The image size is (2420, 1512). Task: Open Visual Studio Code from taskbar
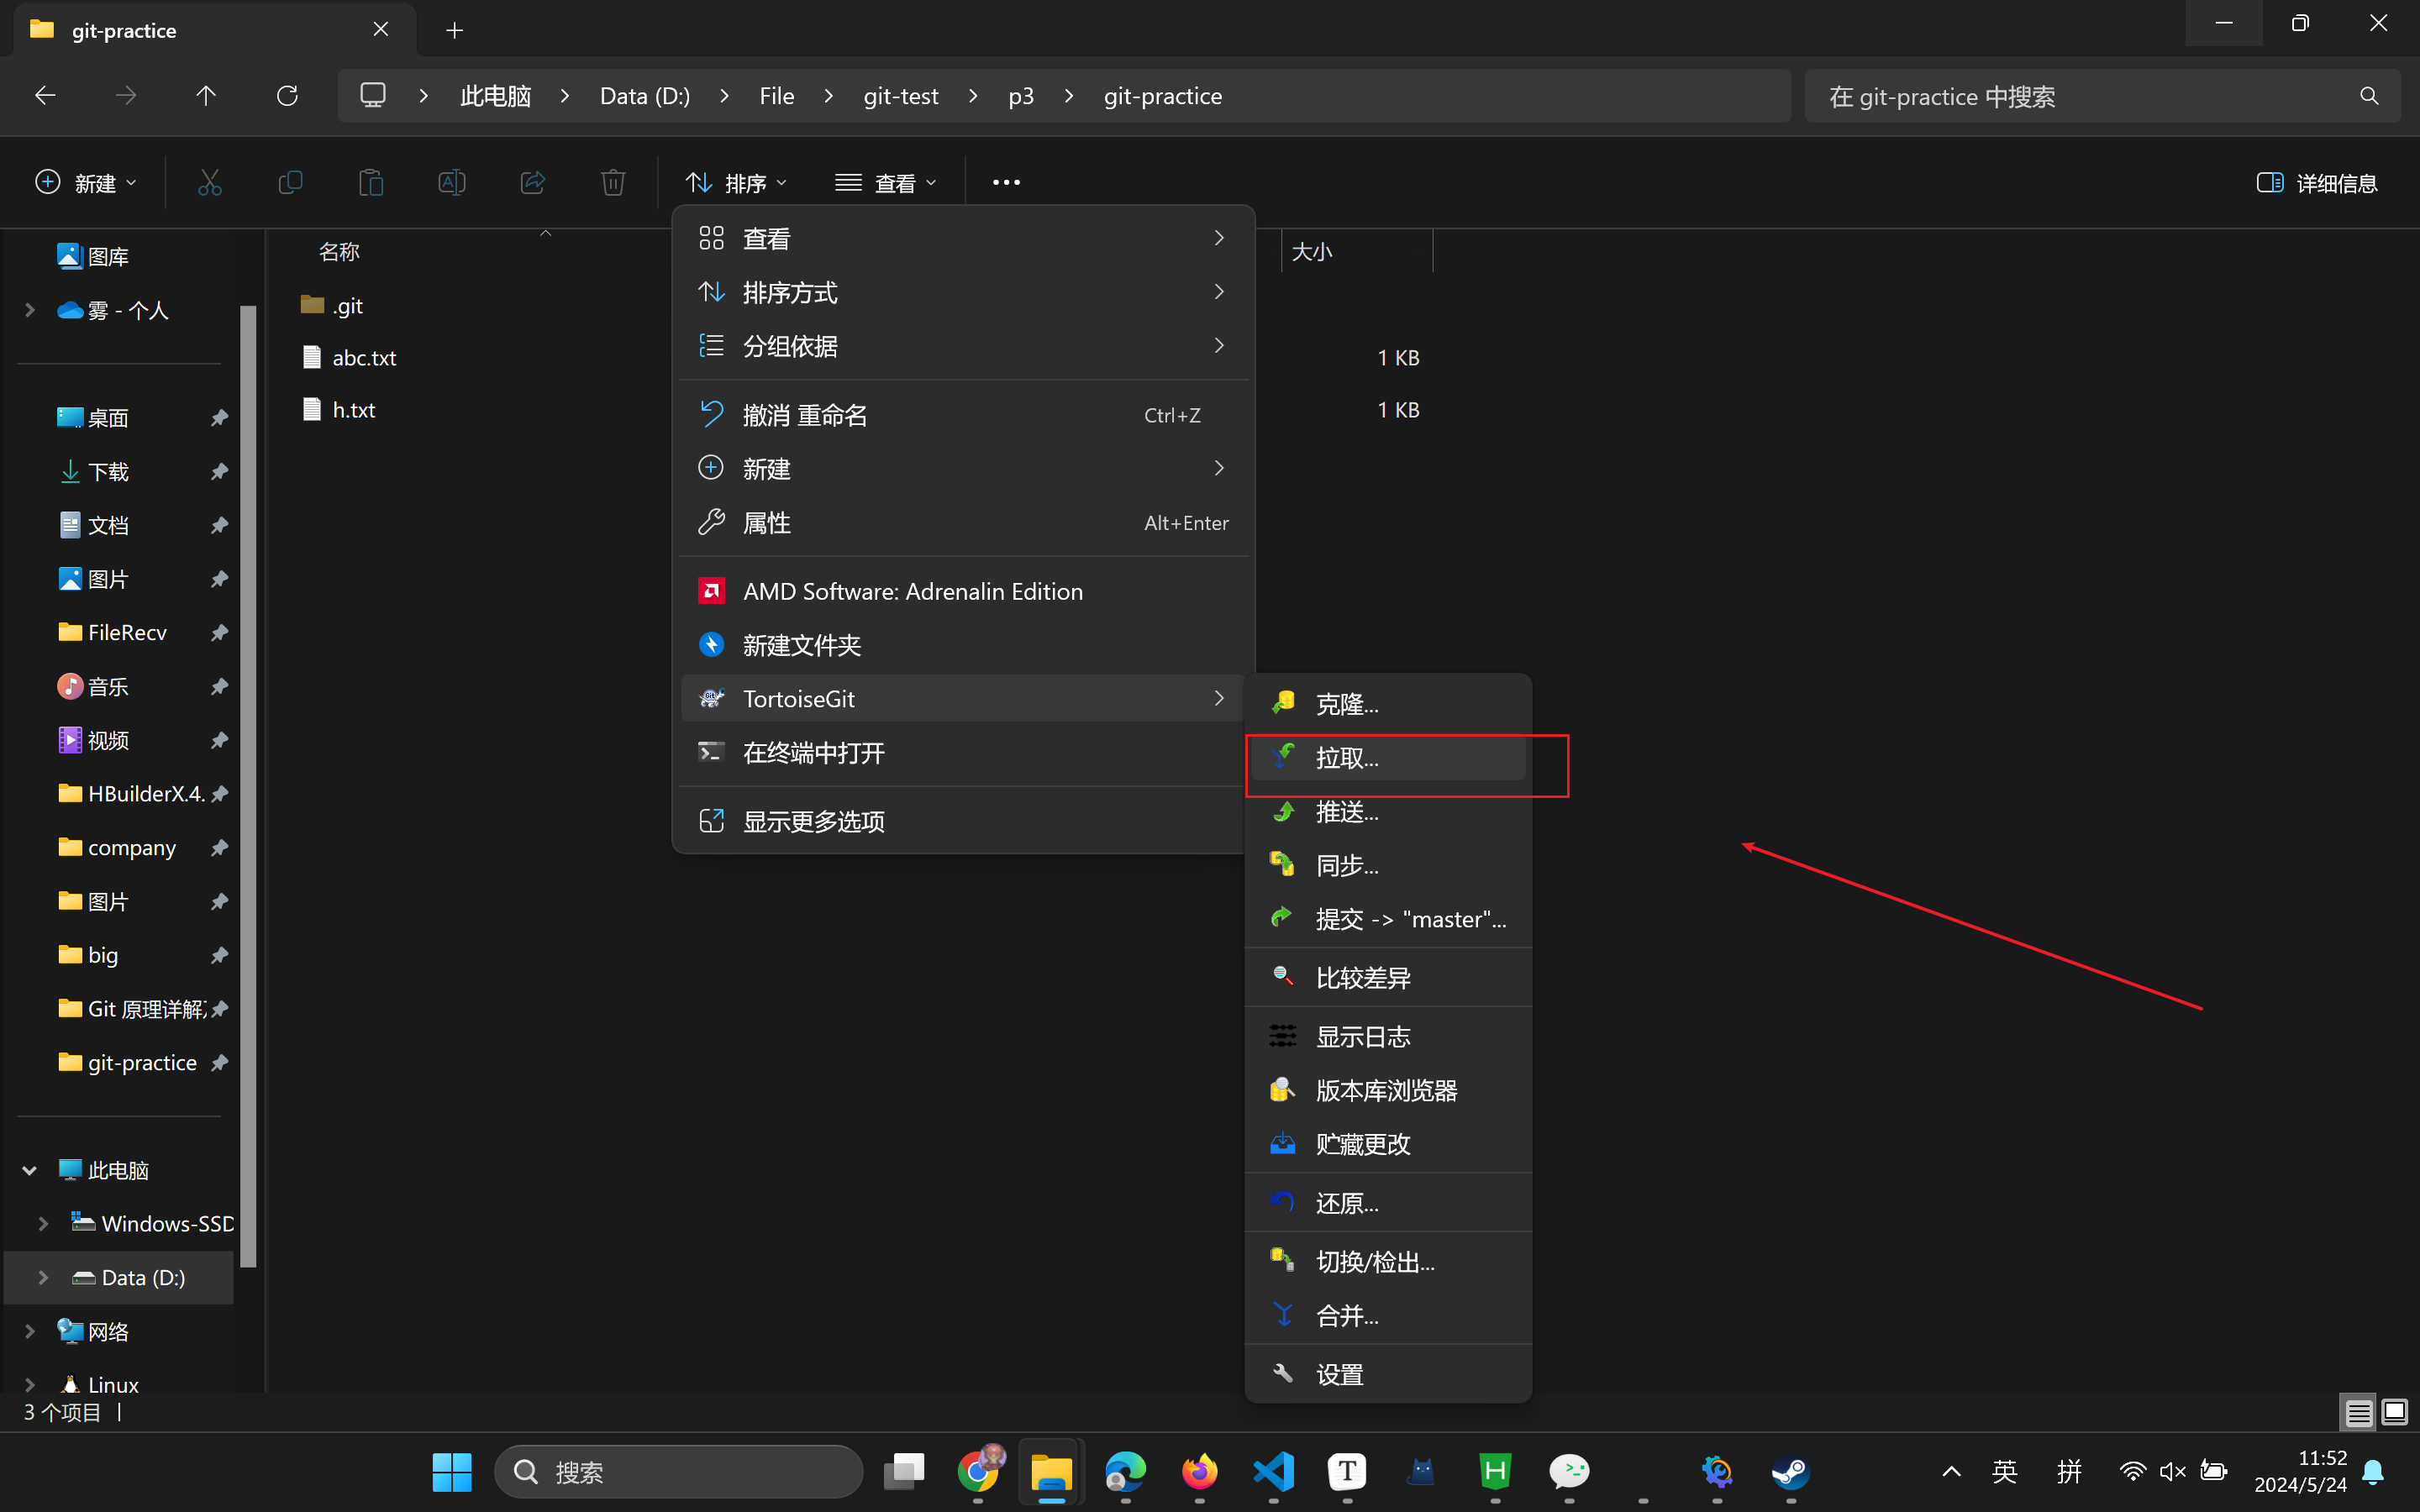pyautogui.click(x=1273, y=1471)
